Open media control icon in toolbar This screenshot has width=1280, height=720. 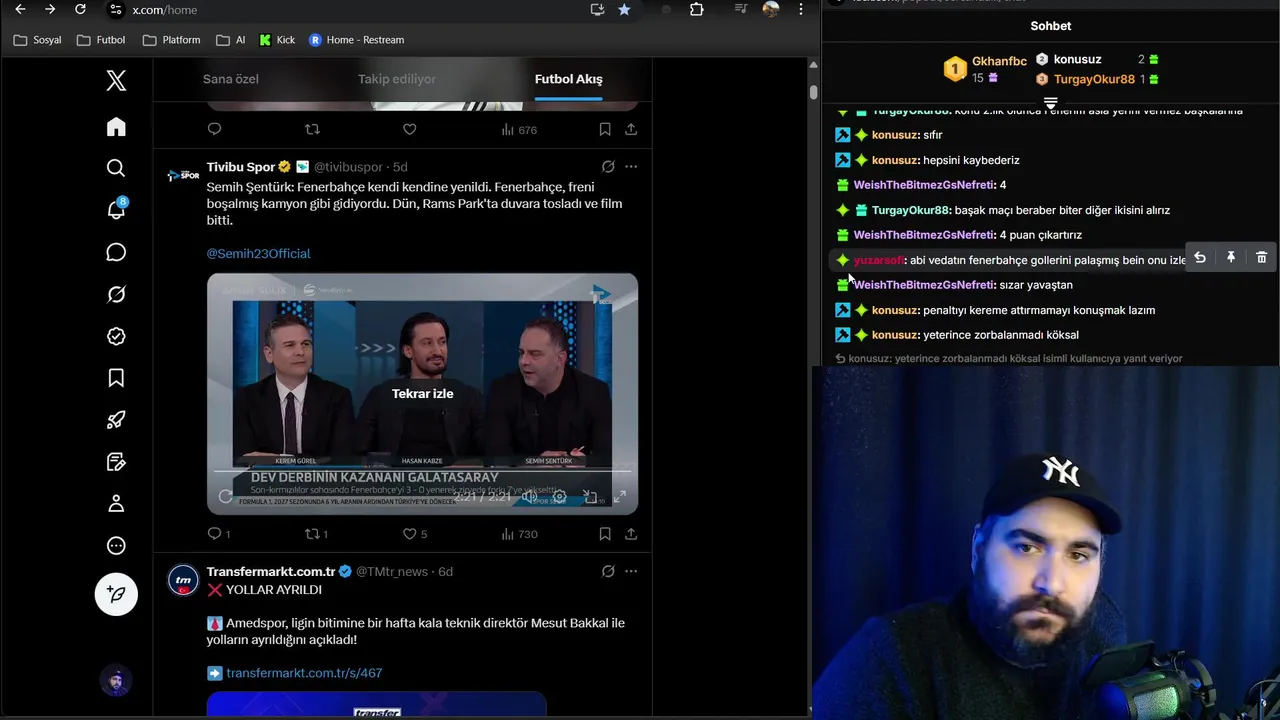click(x=741, y=9)
